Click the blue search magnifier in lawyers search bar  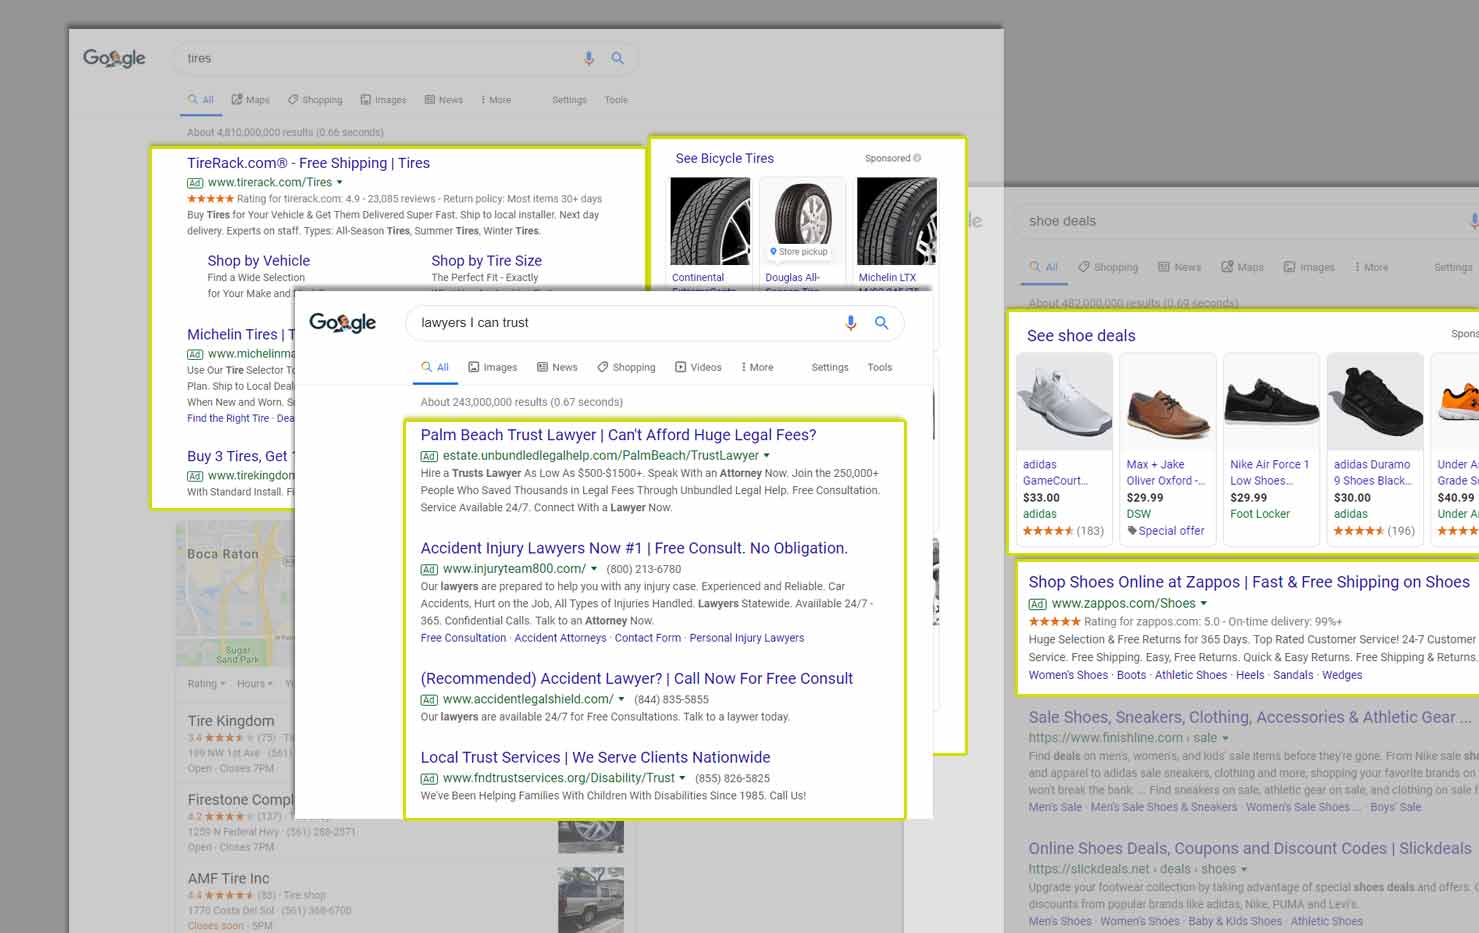(881, 322)
